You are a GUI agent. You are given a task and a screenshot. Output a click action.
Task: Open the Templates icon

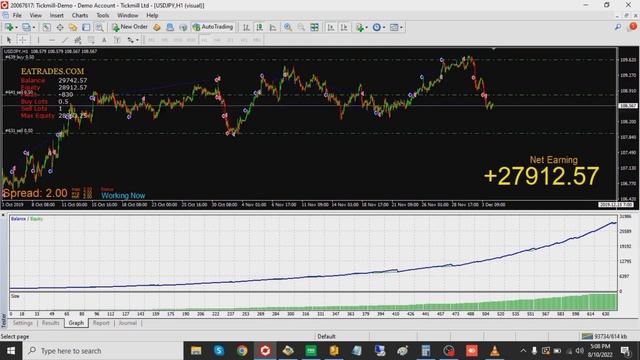click(x=394, y=27)
